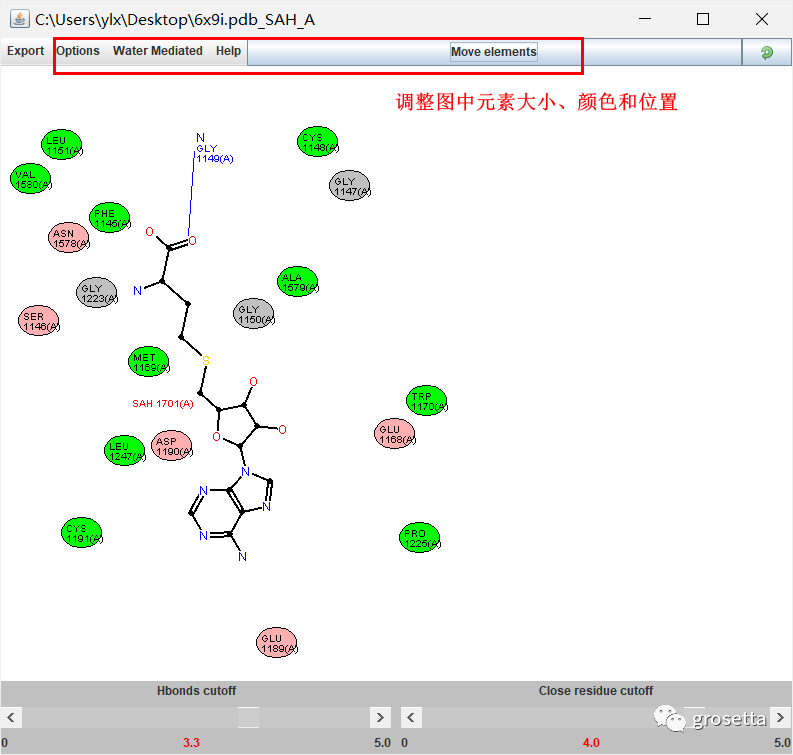
Task: Increase Hbonds cutoff with right arrow
Action: pos(380,717)
